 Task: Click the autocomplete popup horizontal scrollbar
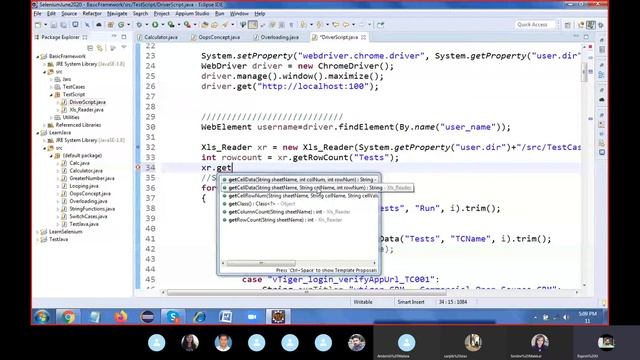[261, 263]
